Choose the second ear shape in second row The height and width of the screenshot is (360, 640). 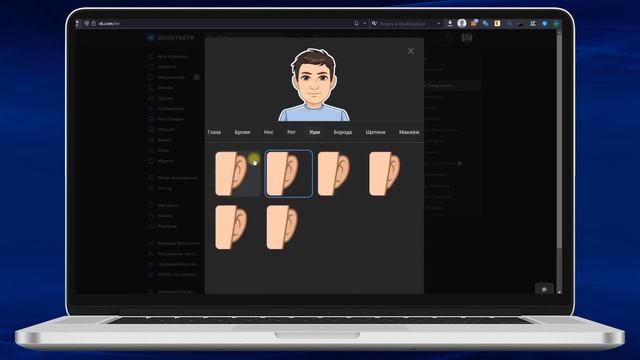click(282, 227)
